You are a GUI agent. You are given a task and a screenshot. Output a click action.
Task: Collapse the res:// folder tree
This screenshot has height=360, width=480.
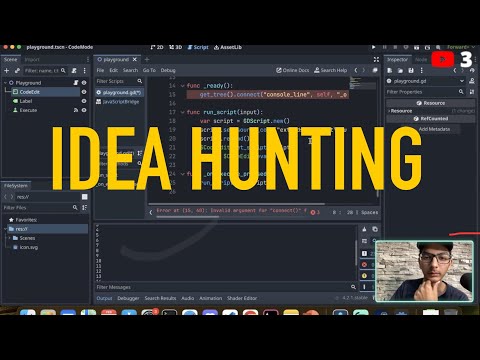pyautogui.click(x=5, y=229)
